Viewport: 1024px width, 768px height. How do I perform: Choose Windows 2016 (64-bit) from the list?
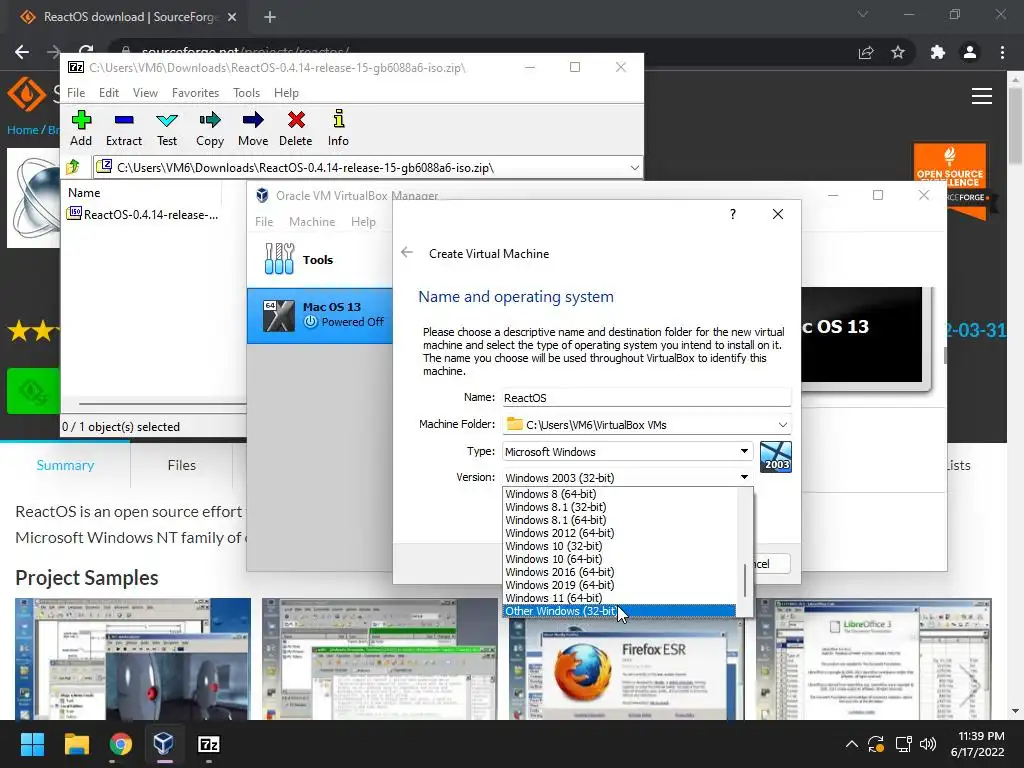[619, 571]
